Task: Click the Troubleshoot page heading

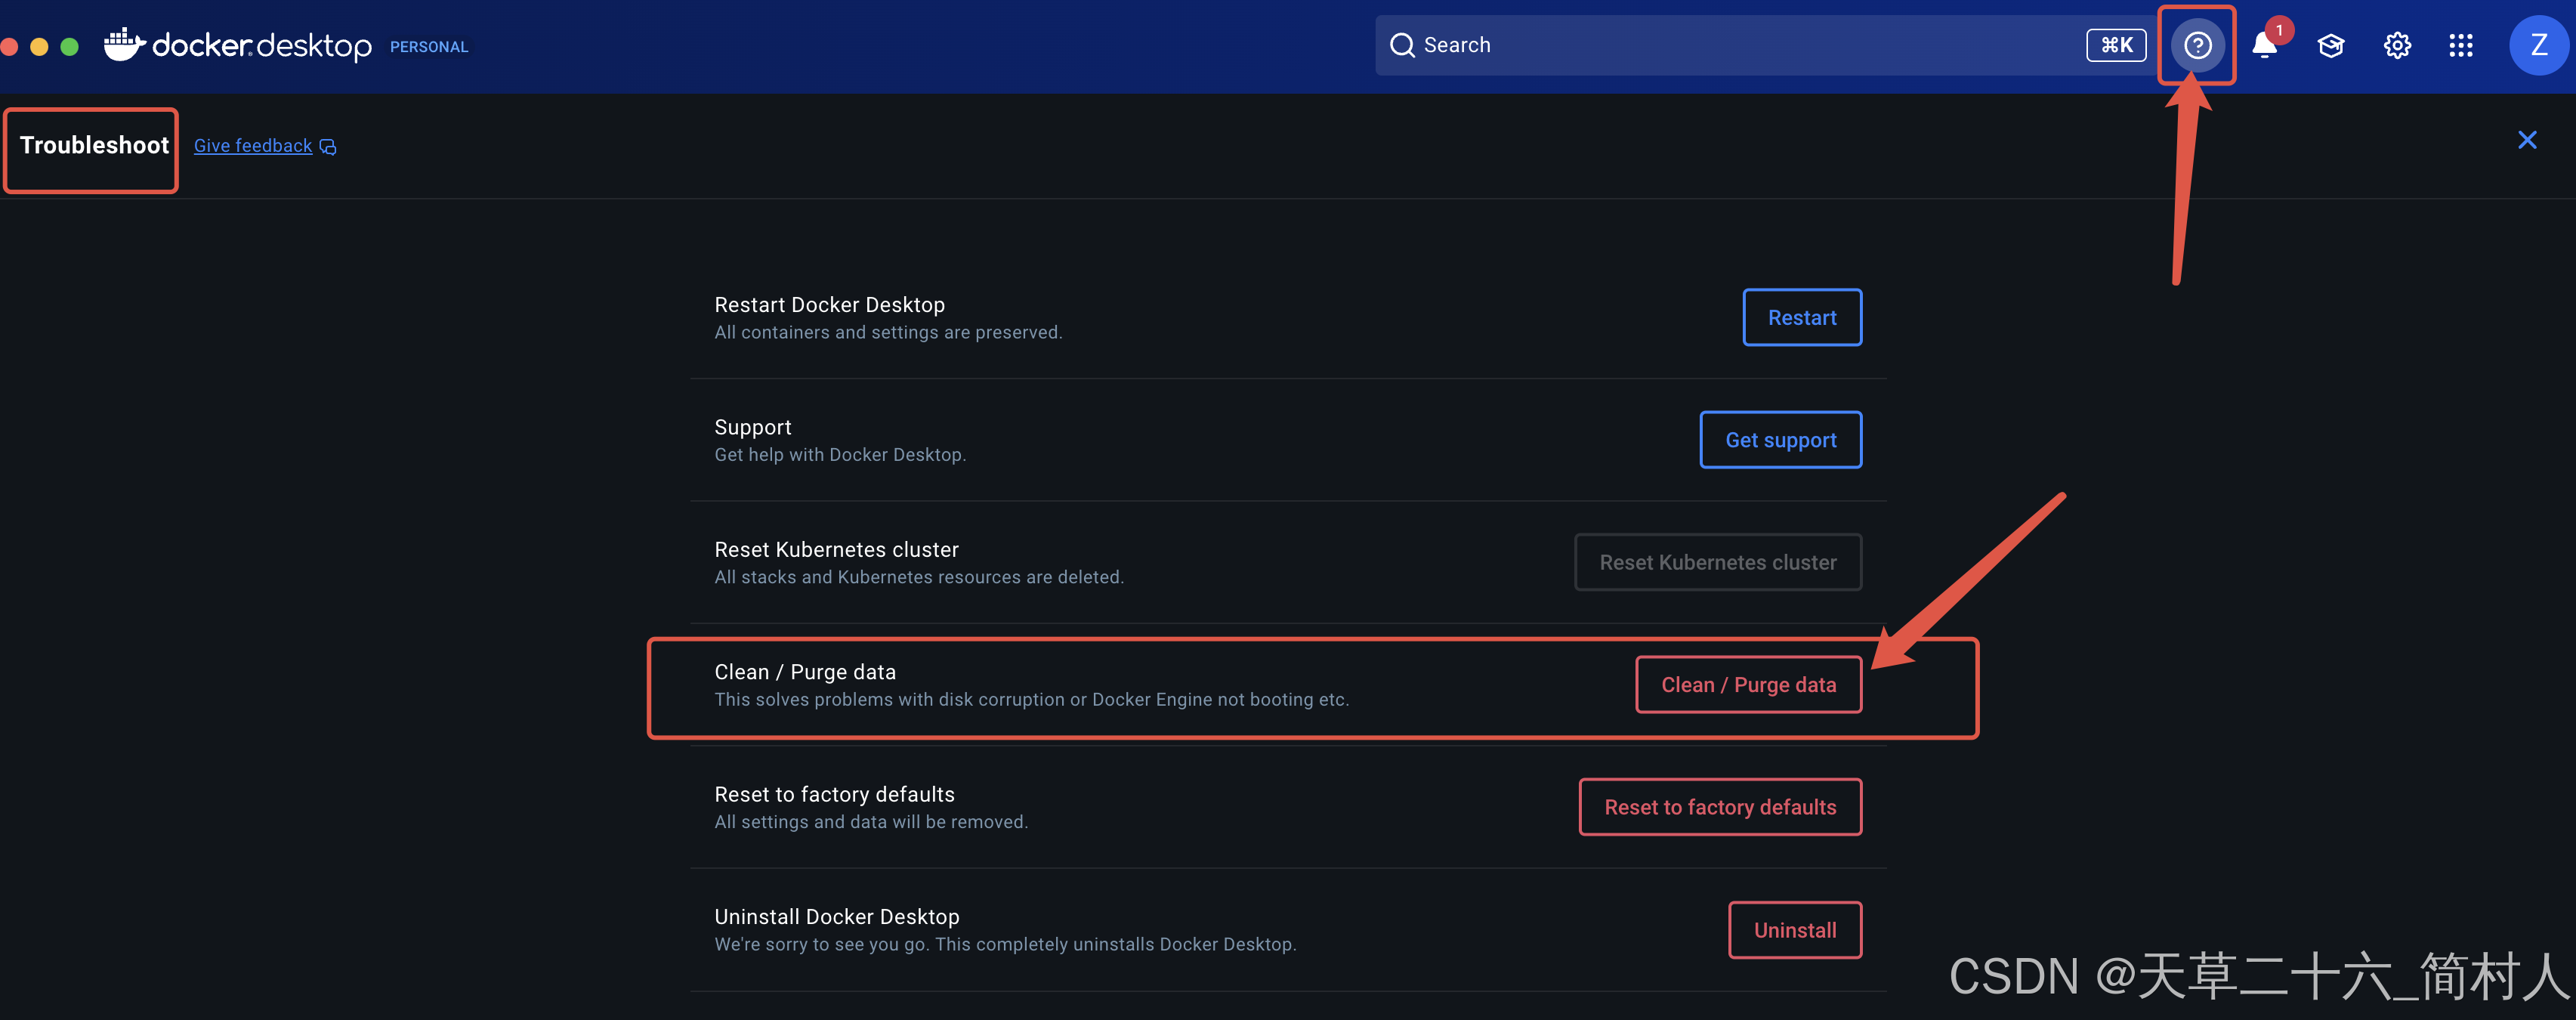Action: (94, 146)
